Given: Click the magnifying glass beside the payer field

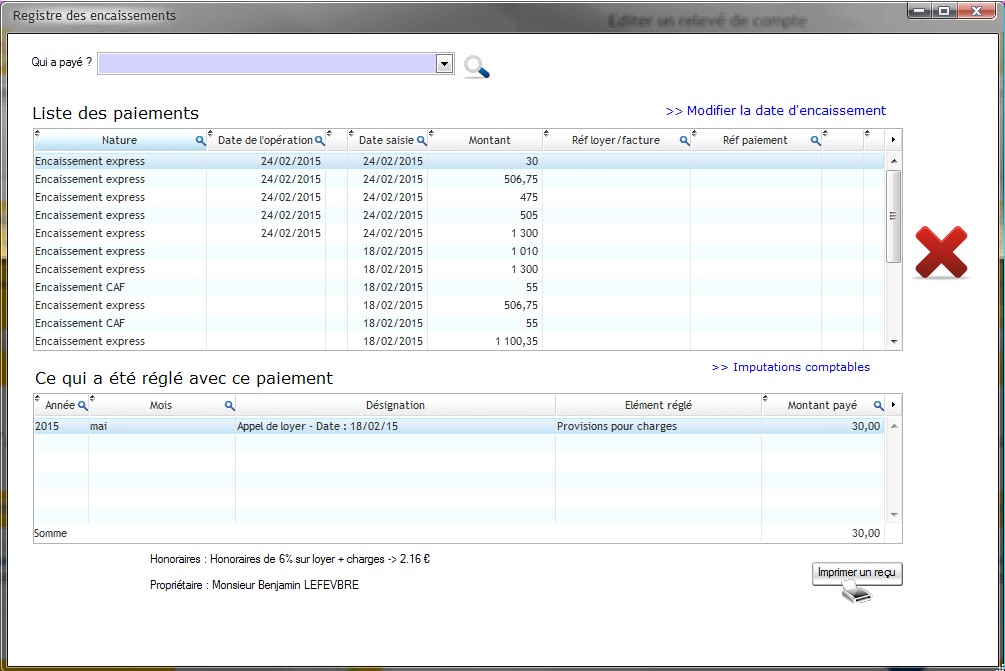Looking at the screenshot, I should (x=476, y=67).
